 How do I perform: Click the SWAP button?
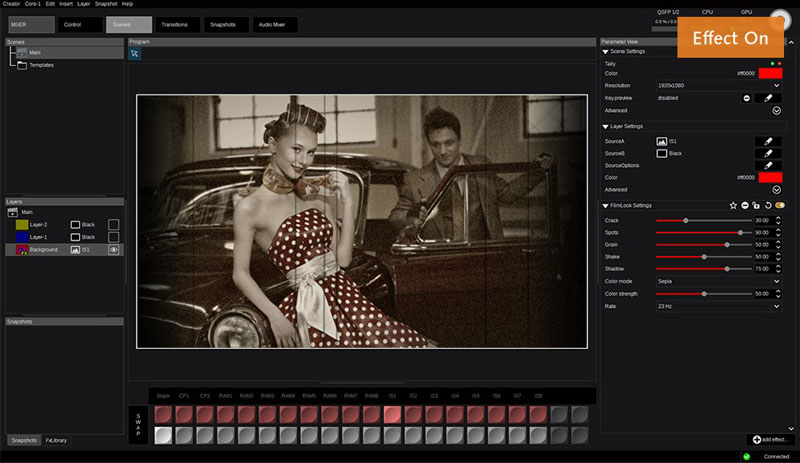(138, 425)
